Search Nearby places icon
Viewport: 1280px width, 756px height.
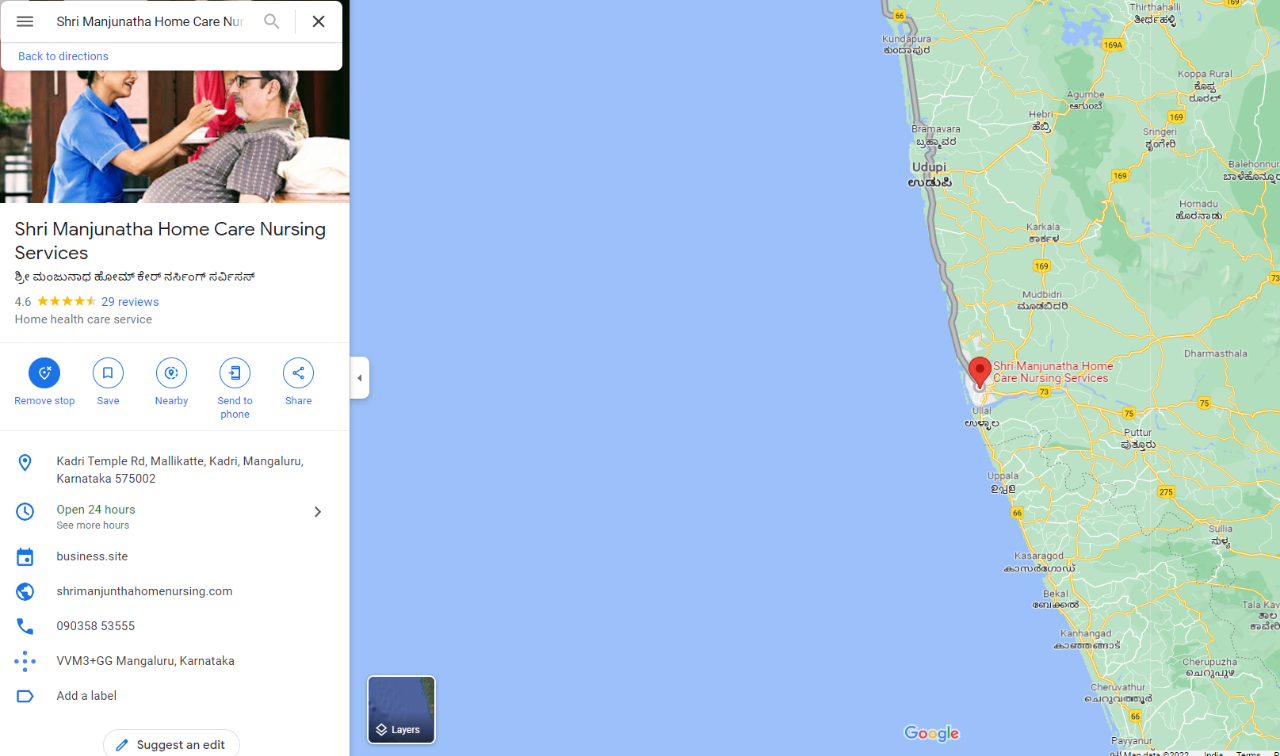click(x=171, y=373)
